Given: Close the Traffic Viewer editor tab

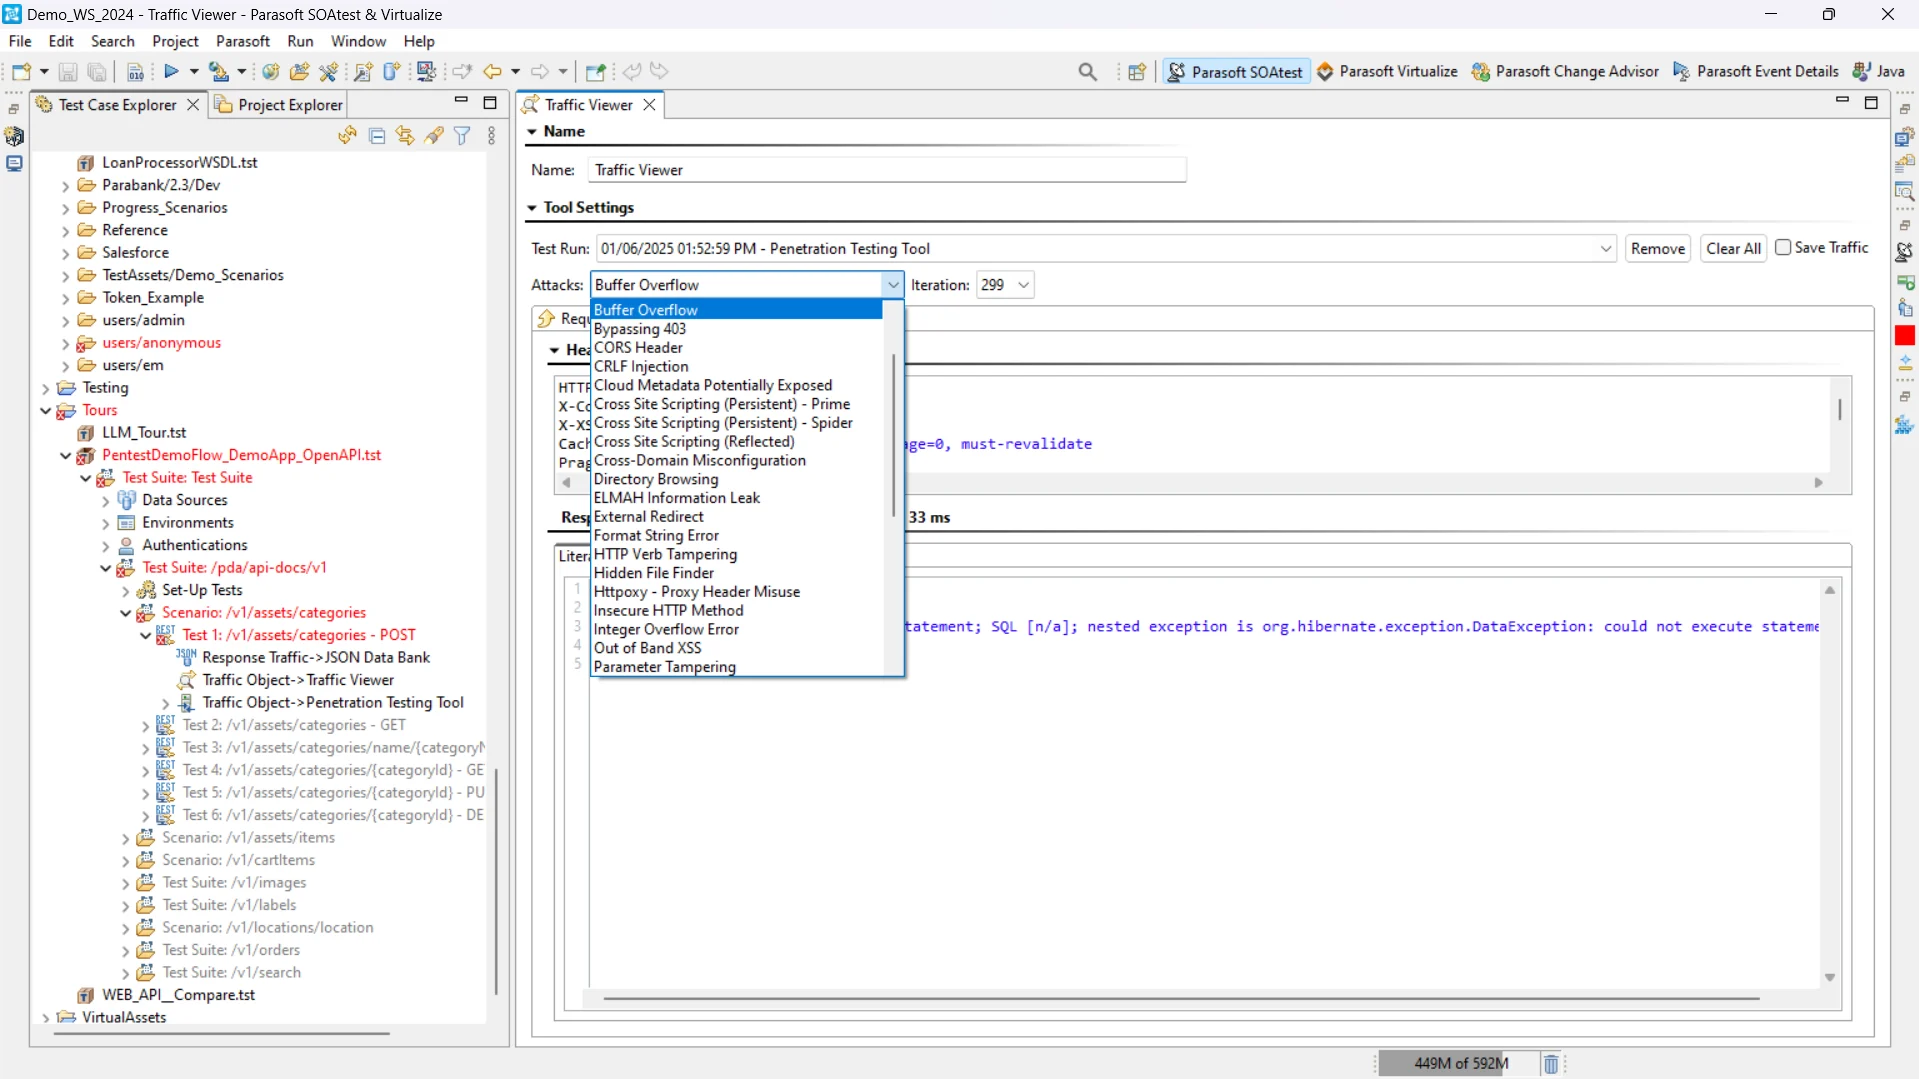Looking at the screenshot, I should click(x=649, y=105).
